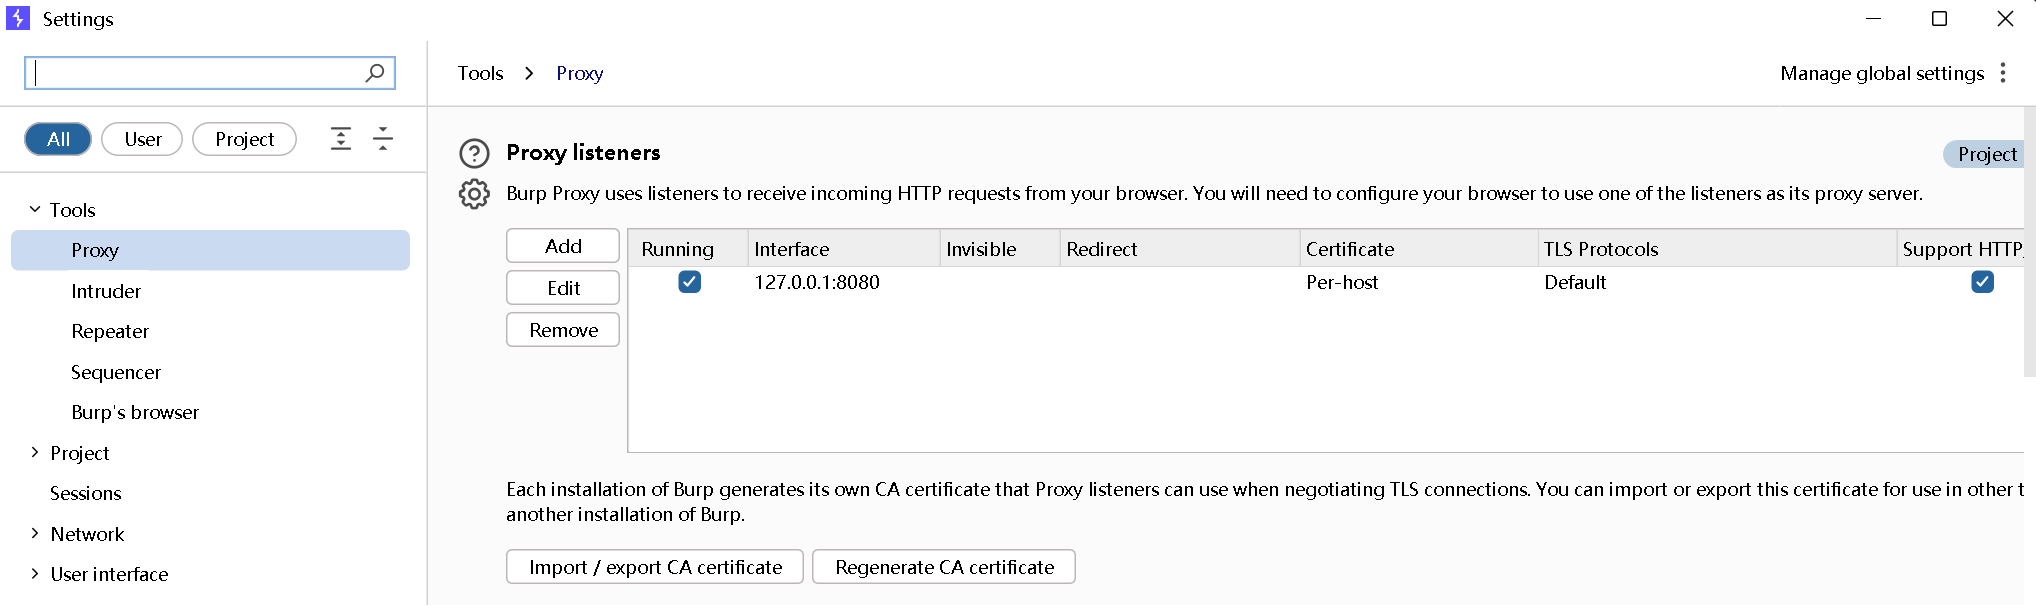
Task: Remove the selected proxy listener
Action: click(x=563, y=330)
